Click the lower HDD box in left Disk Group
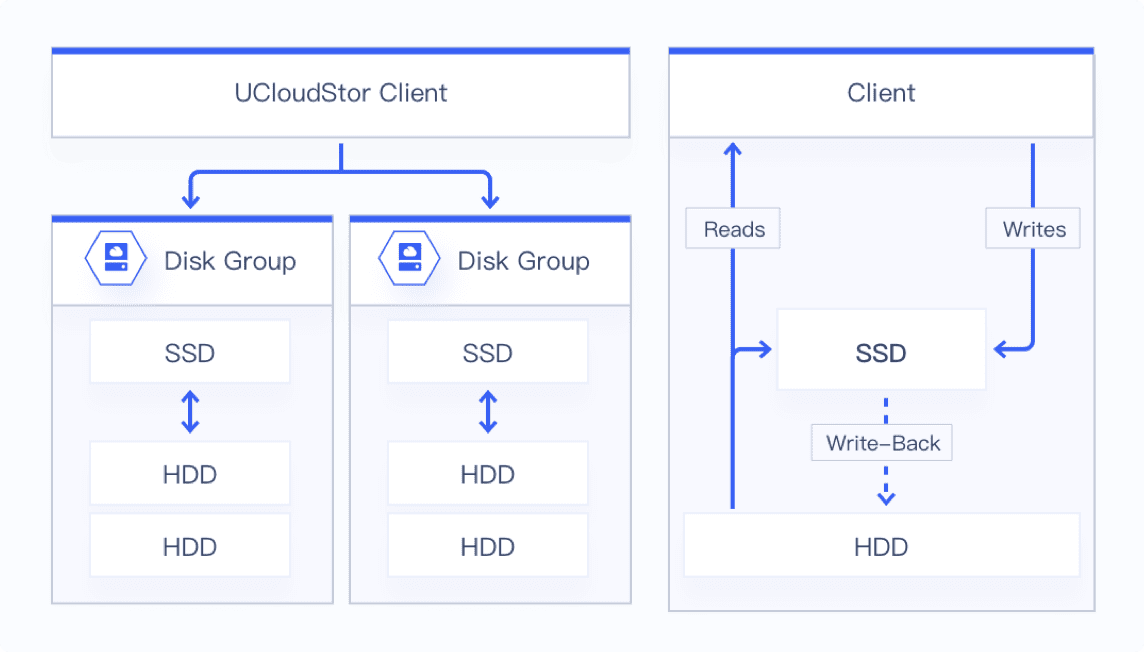 190,546
